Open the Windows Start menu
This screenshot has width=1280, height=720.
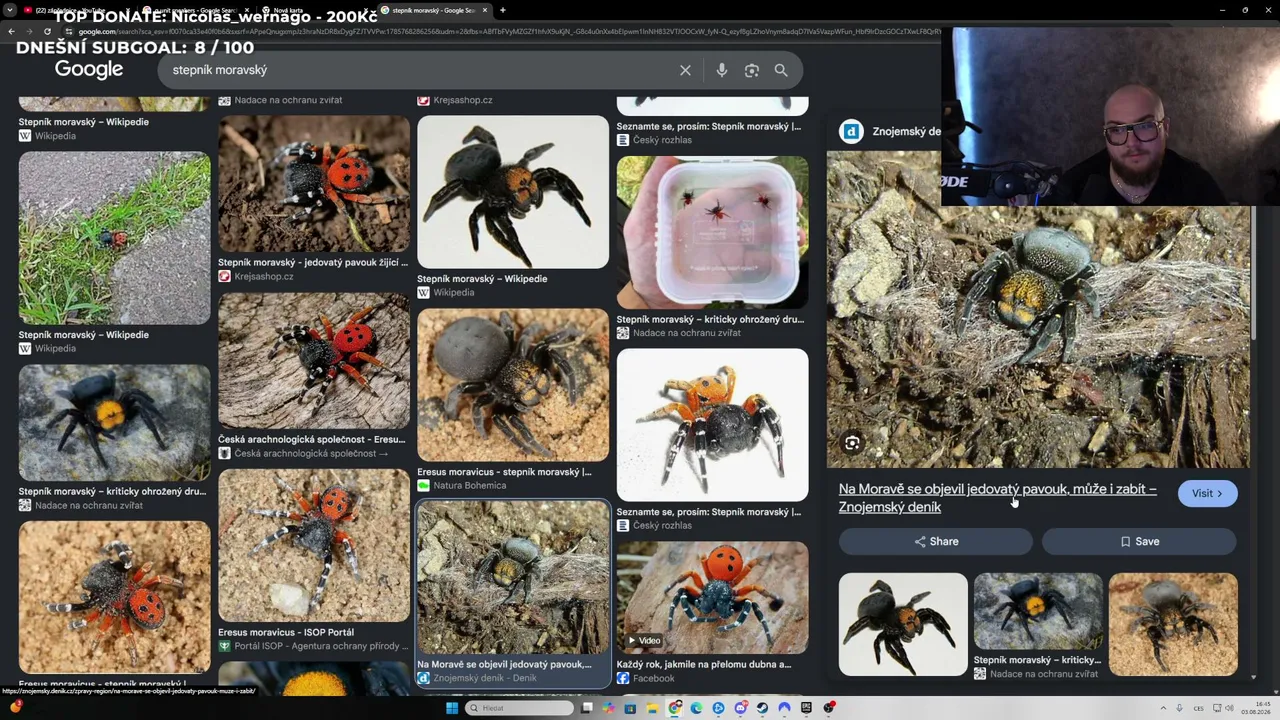tap(452, 708)
